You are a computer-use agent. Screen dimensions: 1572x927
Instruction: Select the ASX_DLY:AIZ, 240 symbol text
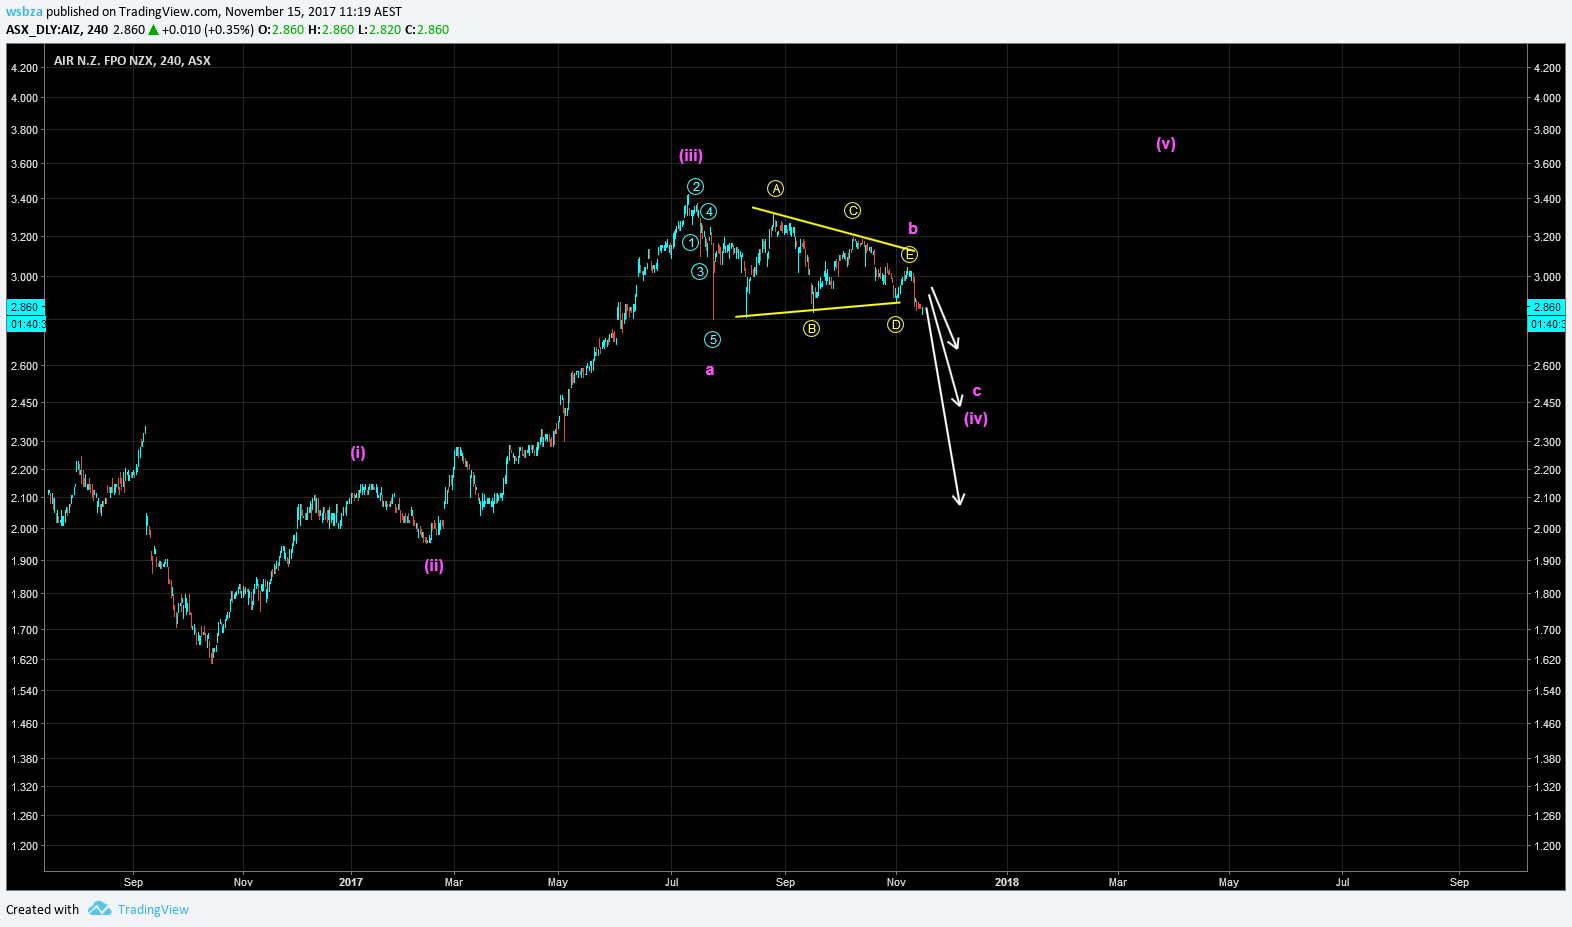[x=57, y=30]
